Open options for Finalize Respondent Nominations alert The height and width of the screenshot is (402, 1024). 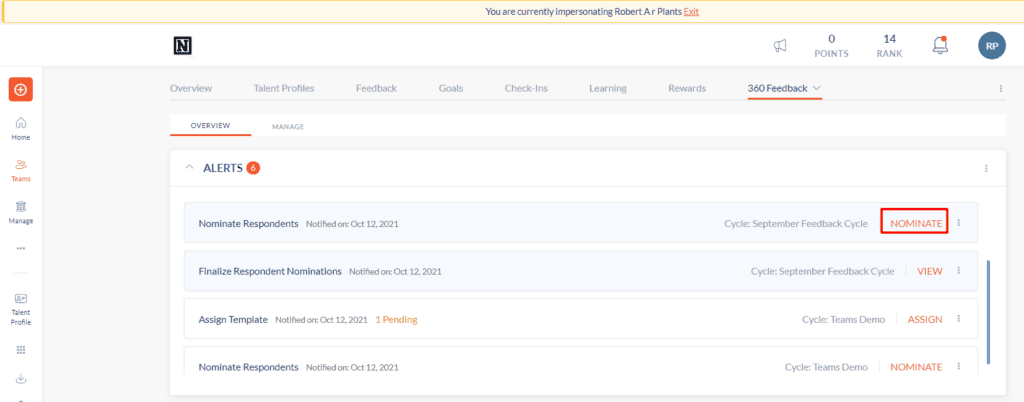click(x=959, y=271)
